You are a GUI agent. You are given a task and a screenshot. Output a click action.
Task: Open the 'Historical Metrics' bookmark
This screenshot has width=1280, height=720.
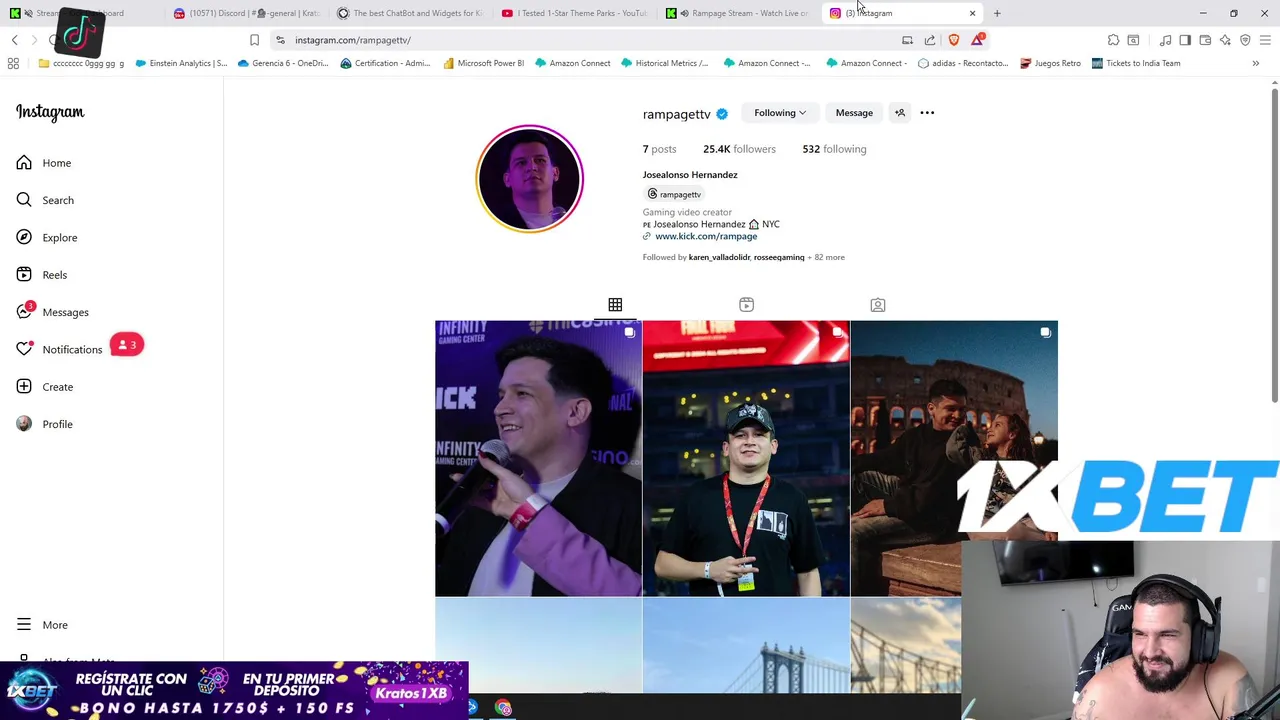664,63
